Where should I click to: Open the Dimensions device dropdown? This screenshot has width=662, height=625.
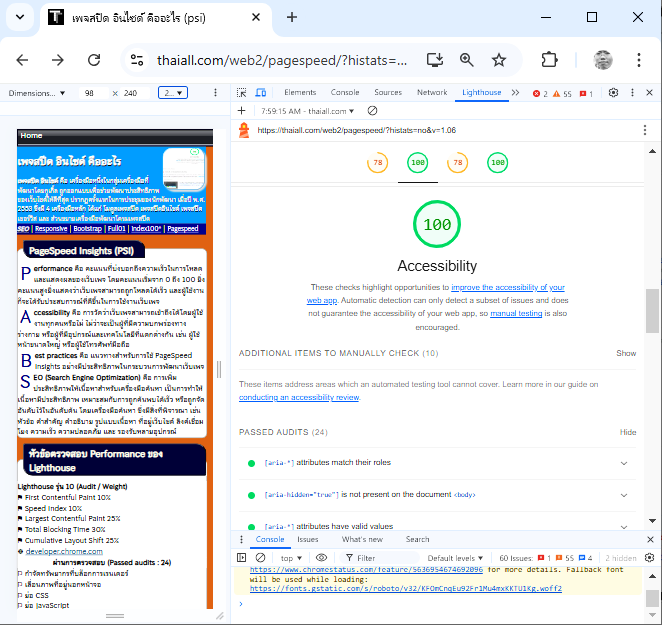tap(38, 93)
